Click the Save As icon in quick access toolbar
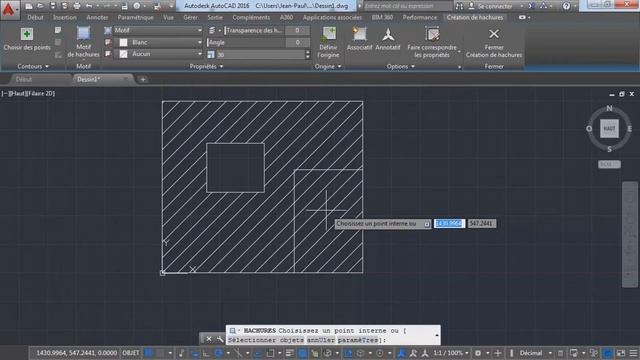 pyautogui.click(x=64, y=6)
